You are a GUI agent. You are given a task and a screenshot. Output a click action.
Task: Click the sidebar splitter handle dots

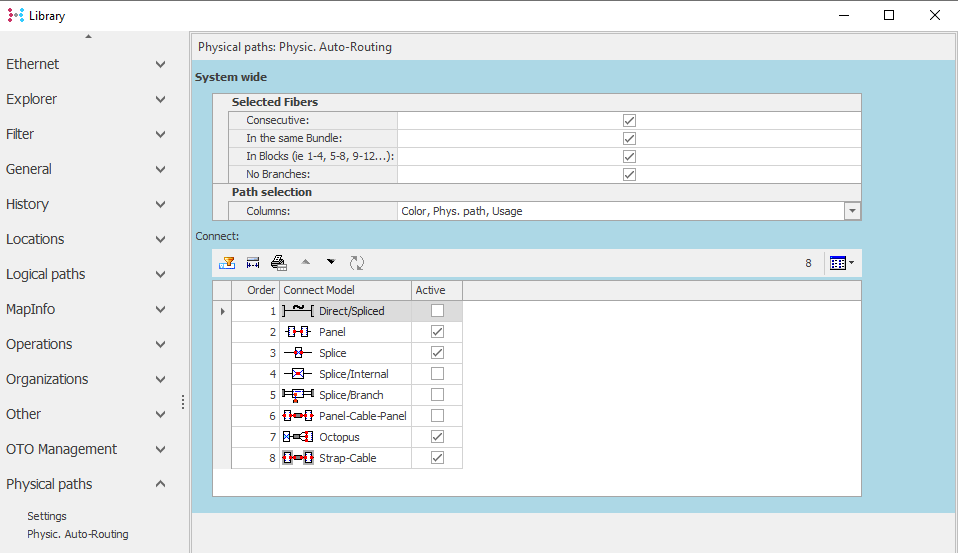pyautogui.click(x=183, y=402)
